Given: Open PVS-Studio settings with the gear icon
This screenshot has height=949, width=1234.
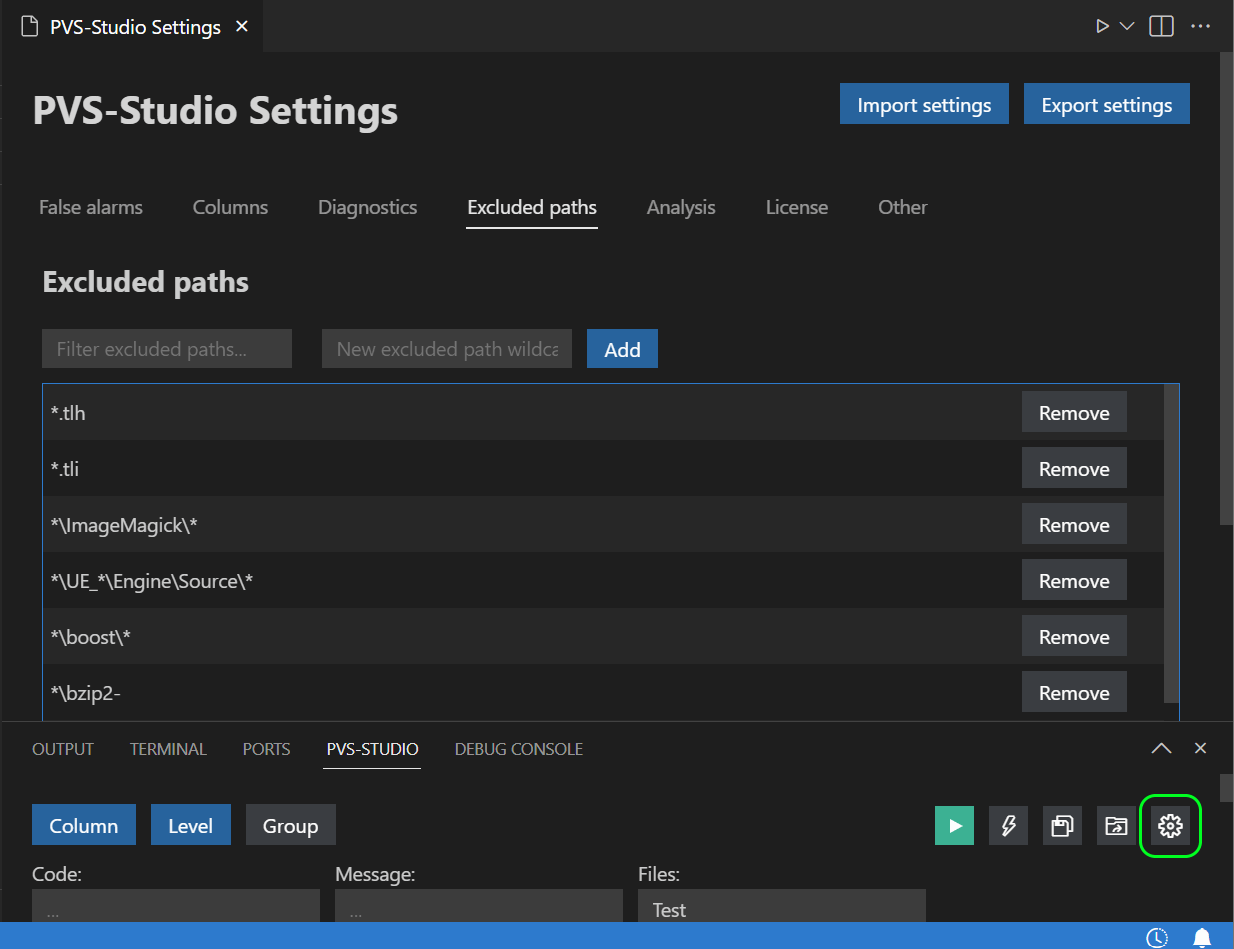Looking at the screenshot, I should 1170,825.
